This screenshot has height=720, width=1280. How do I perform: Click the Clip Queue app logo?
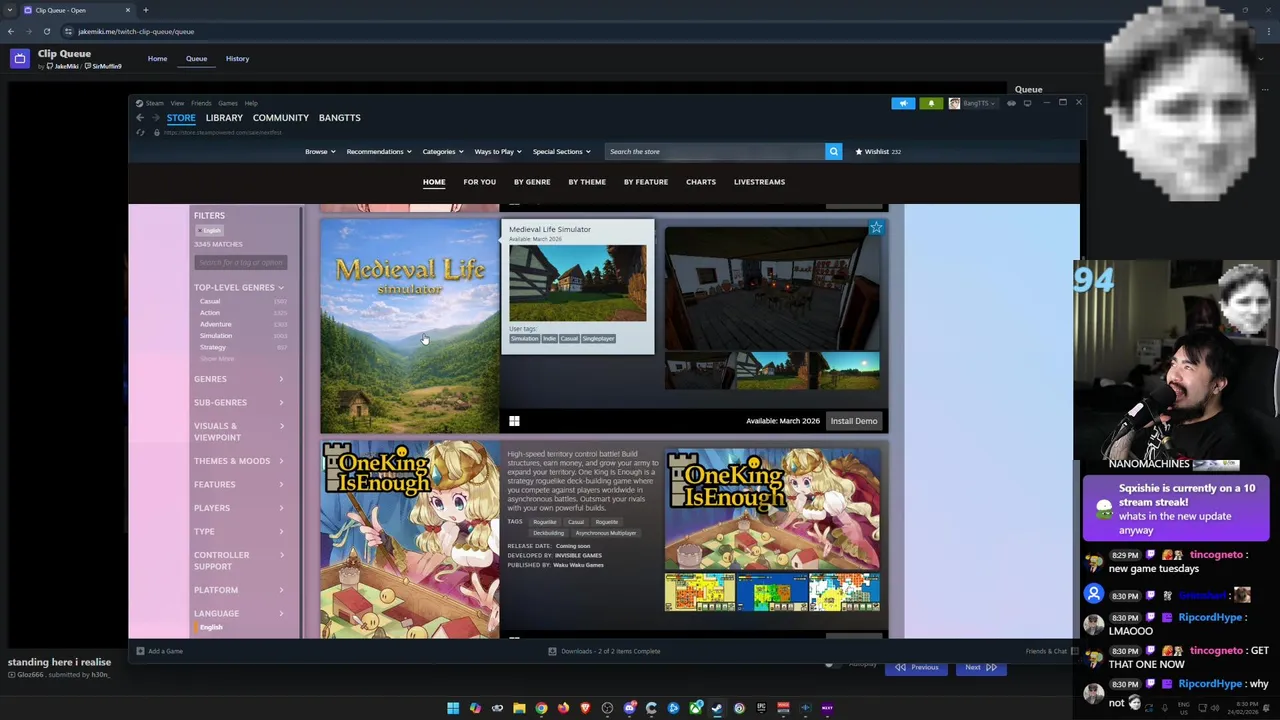19,59
